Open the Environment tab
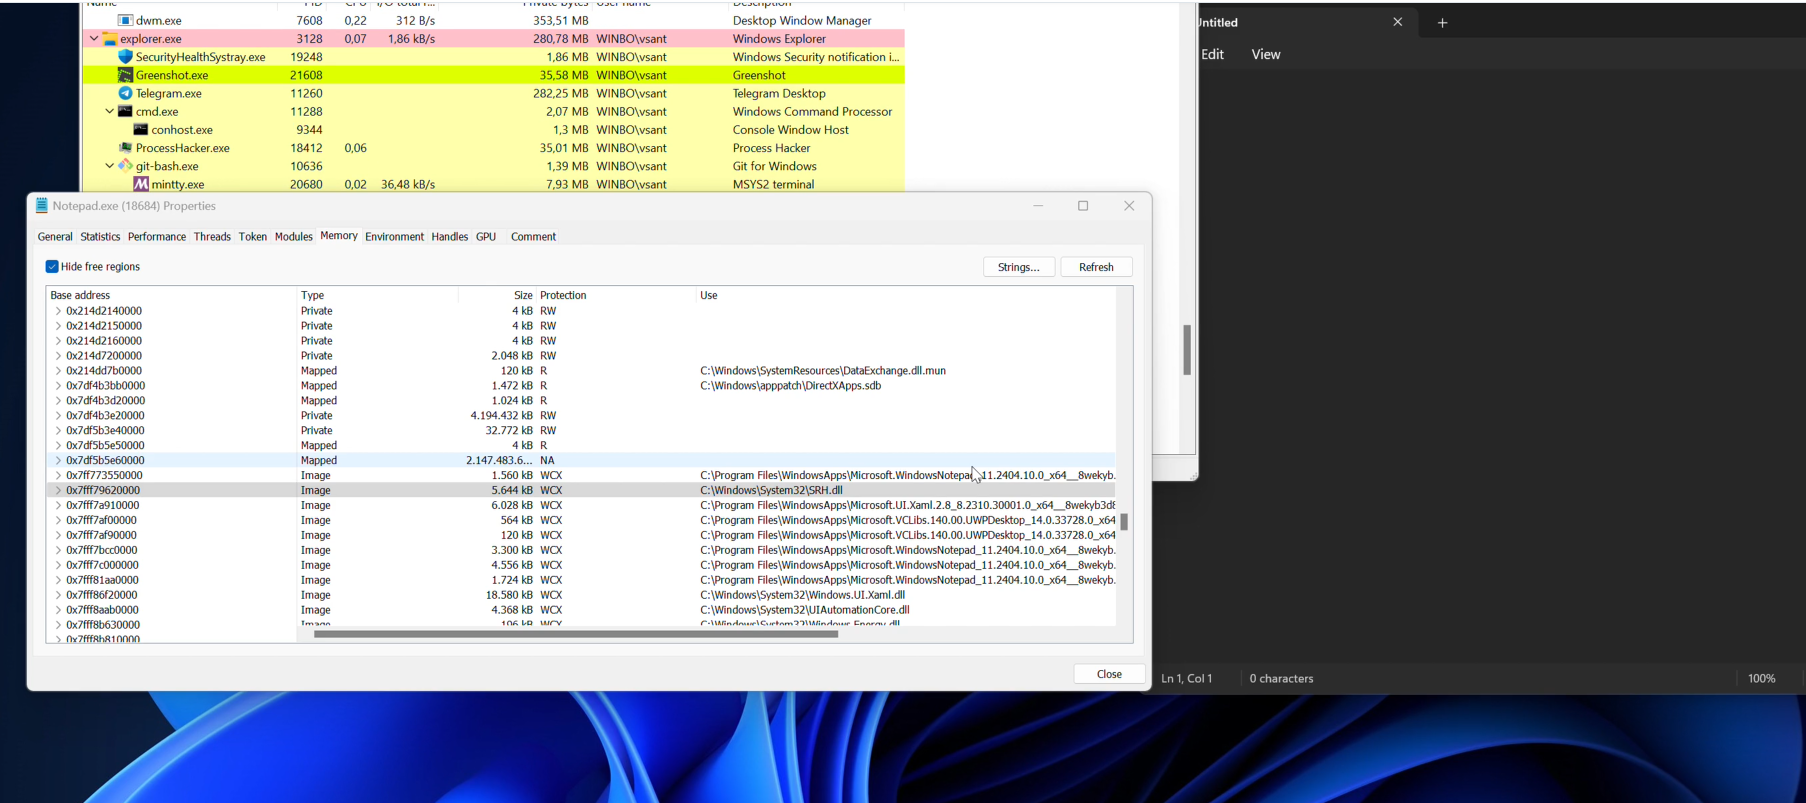 (394, 237)
